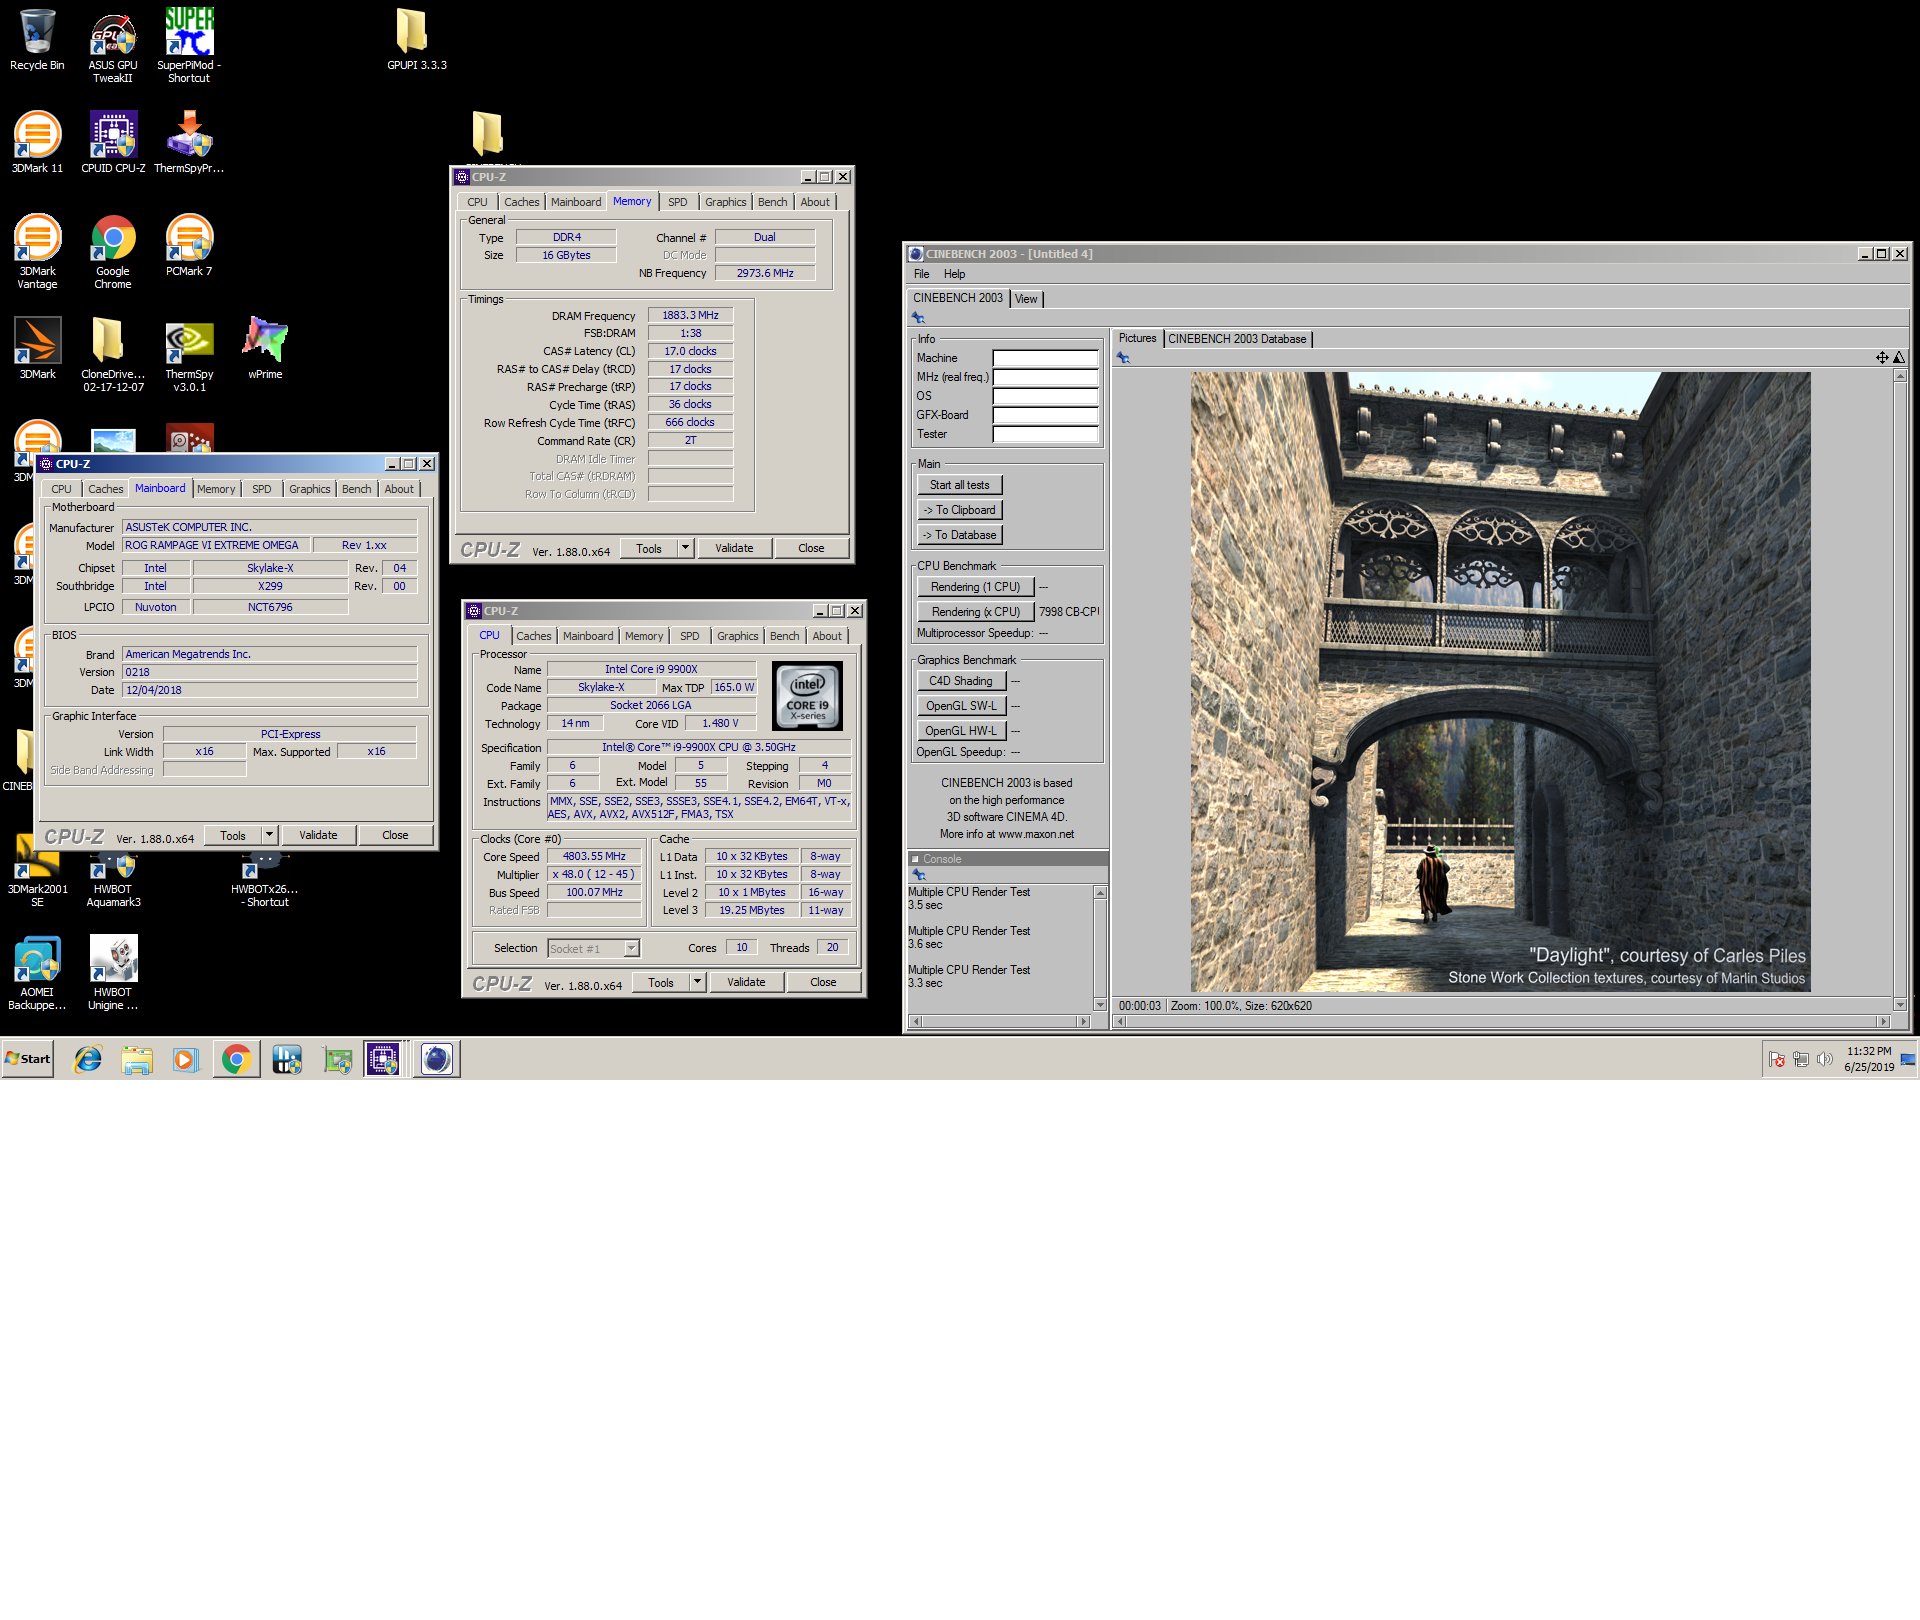Launch 3DMark Vantage desktop icon

37,252
